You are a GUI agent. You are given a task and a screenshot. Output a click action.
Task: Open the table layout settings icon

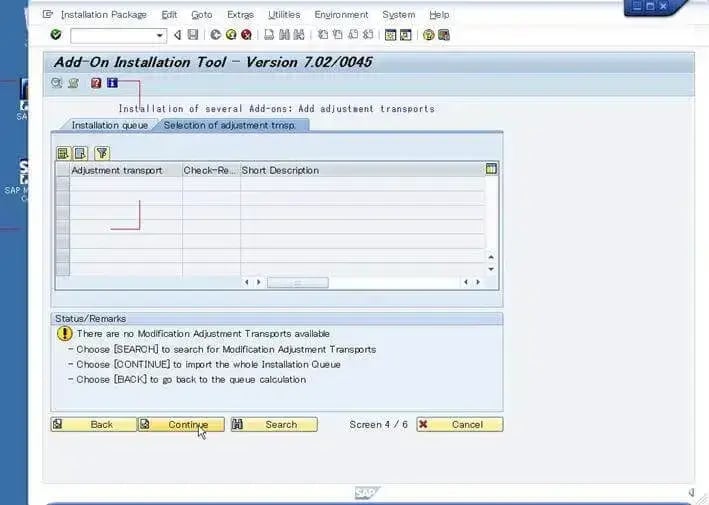491,169
